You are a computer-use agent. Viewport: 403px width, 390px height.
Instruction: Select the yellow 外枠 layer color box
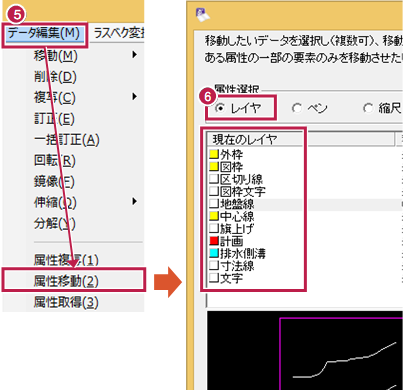(214, 154)
